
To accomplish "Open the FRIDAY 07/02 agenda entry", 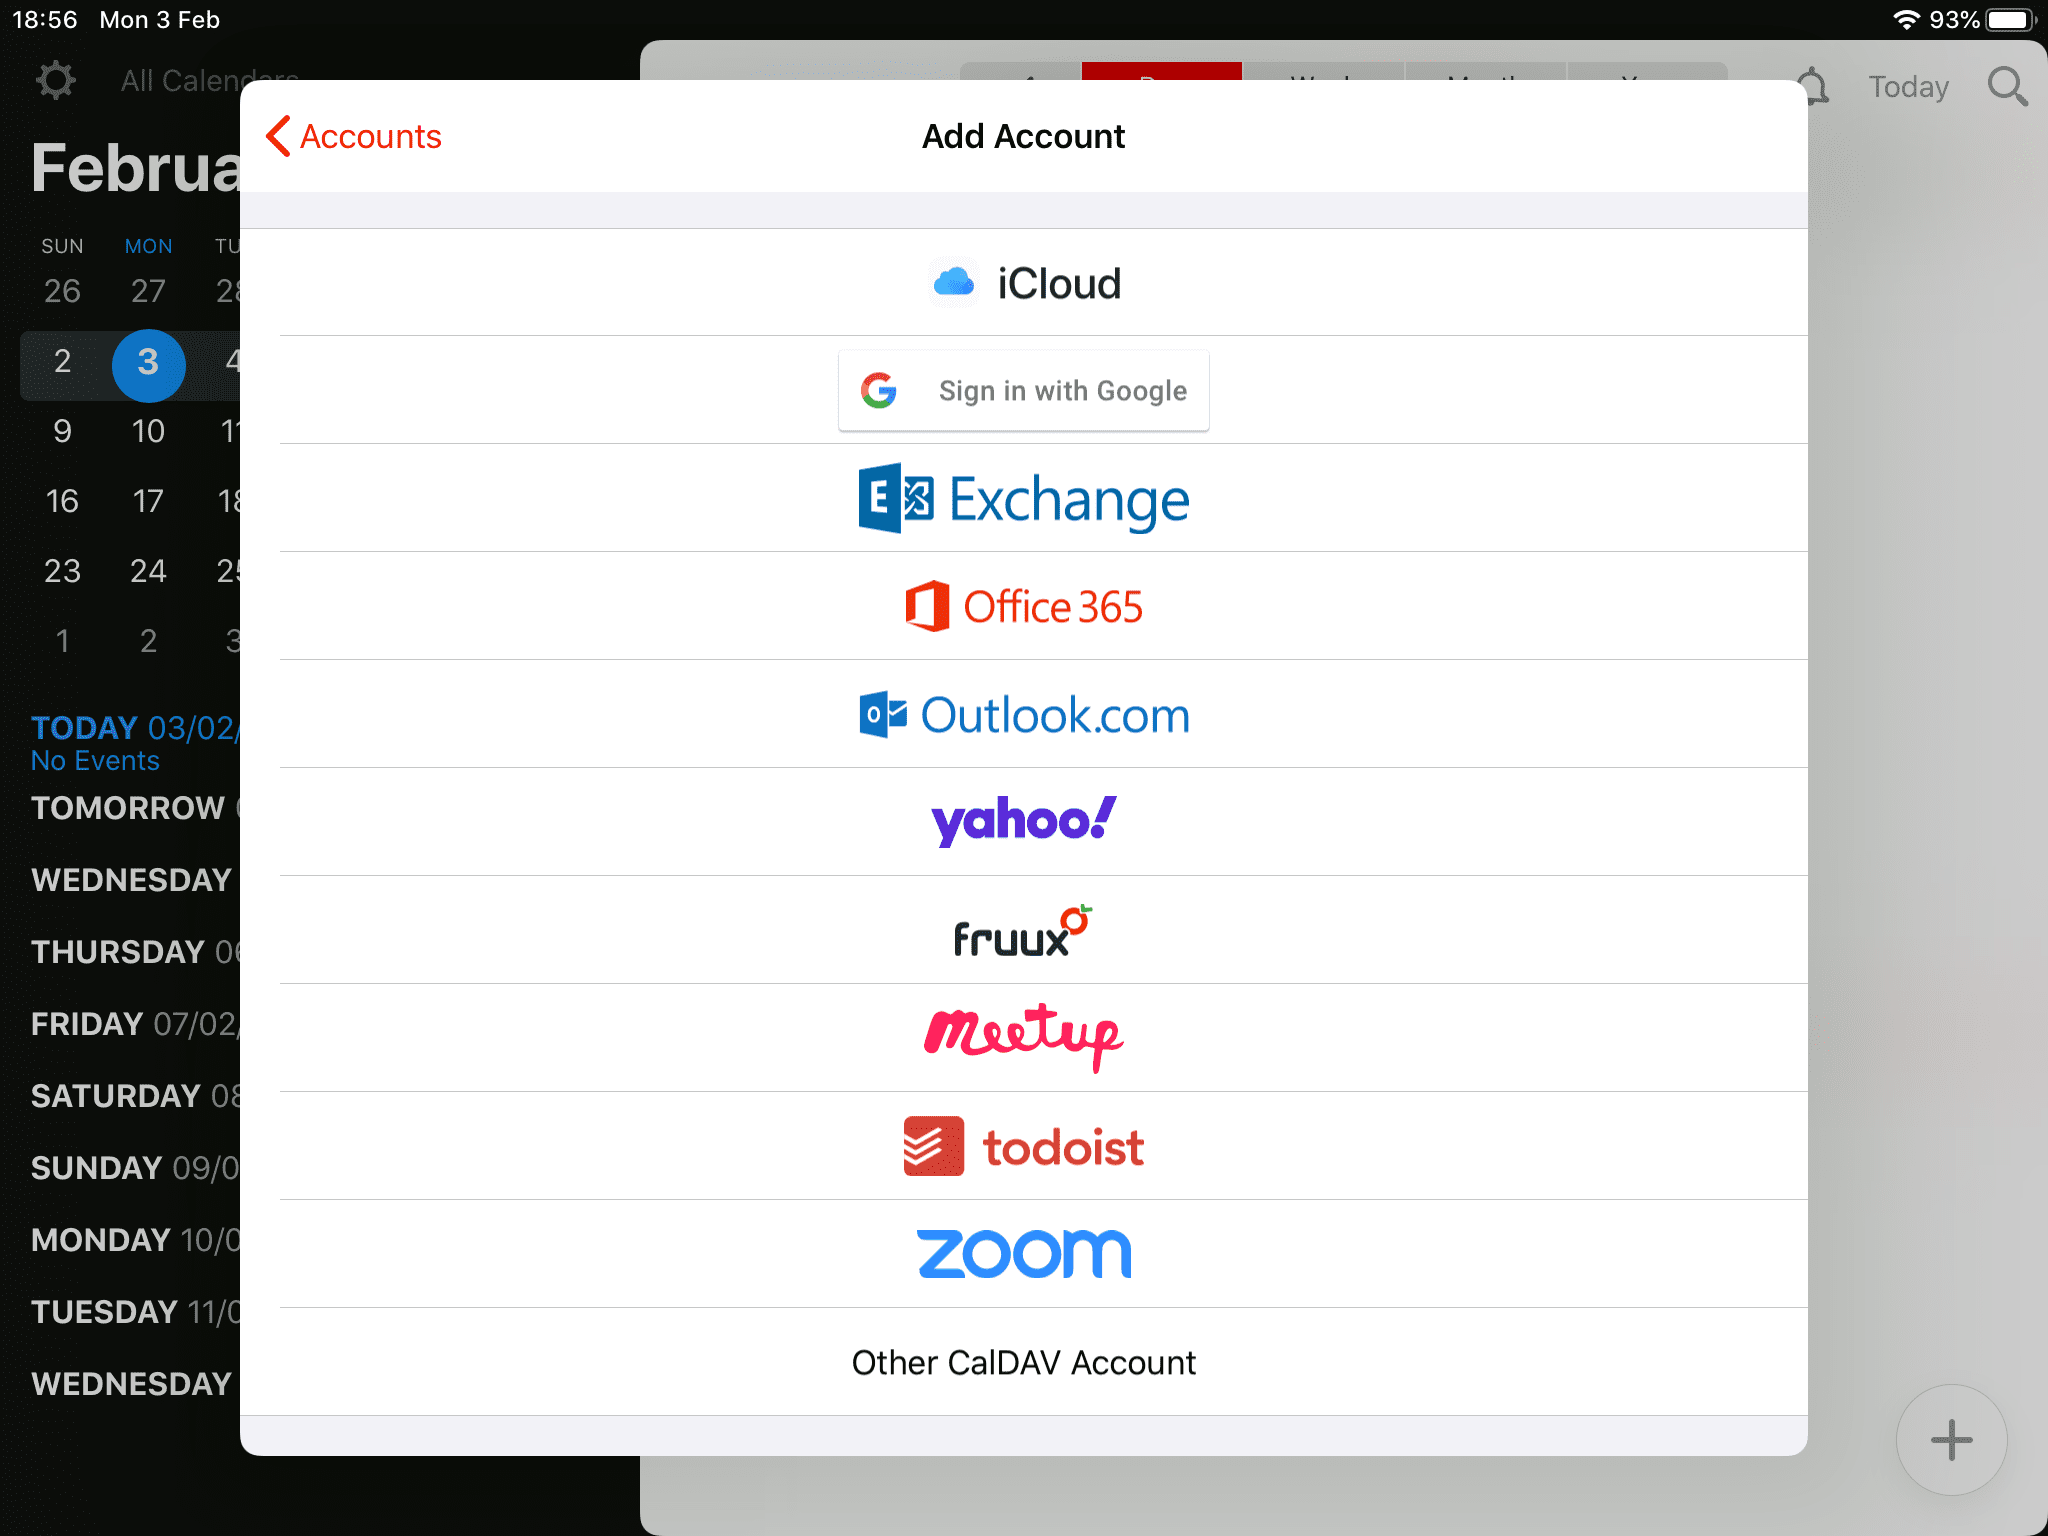I will click(x=135, y=1024).
